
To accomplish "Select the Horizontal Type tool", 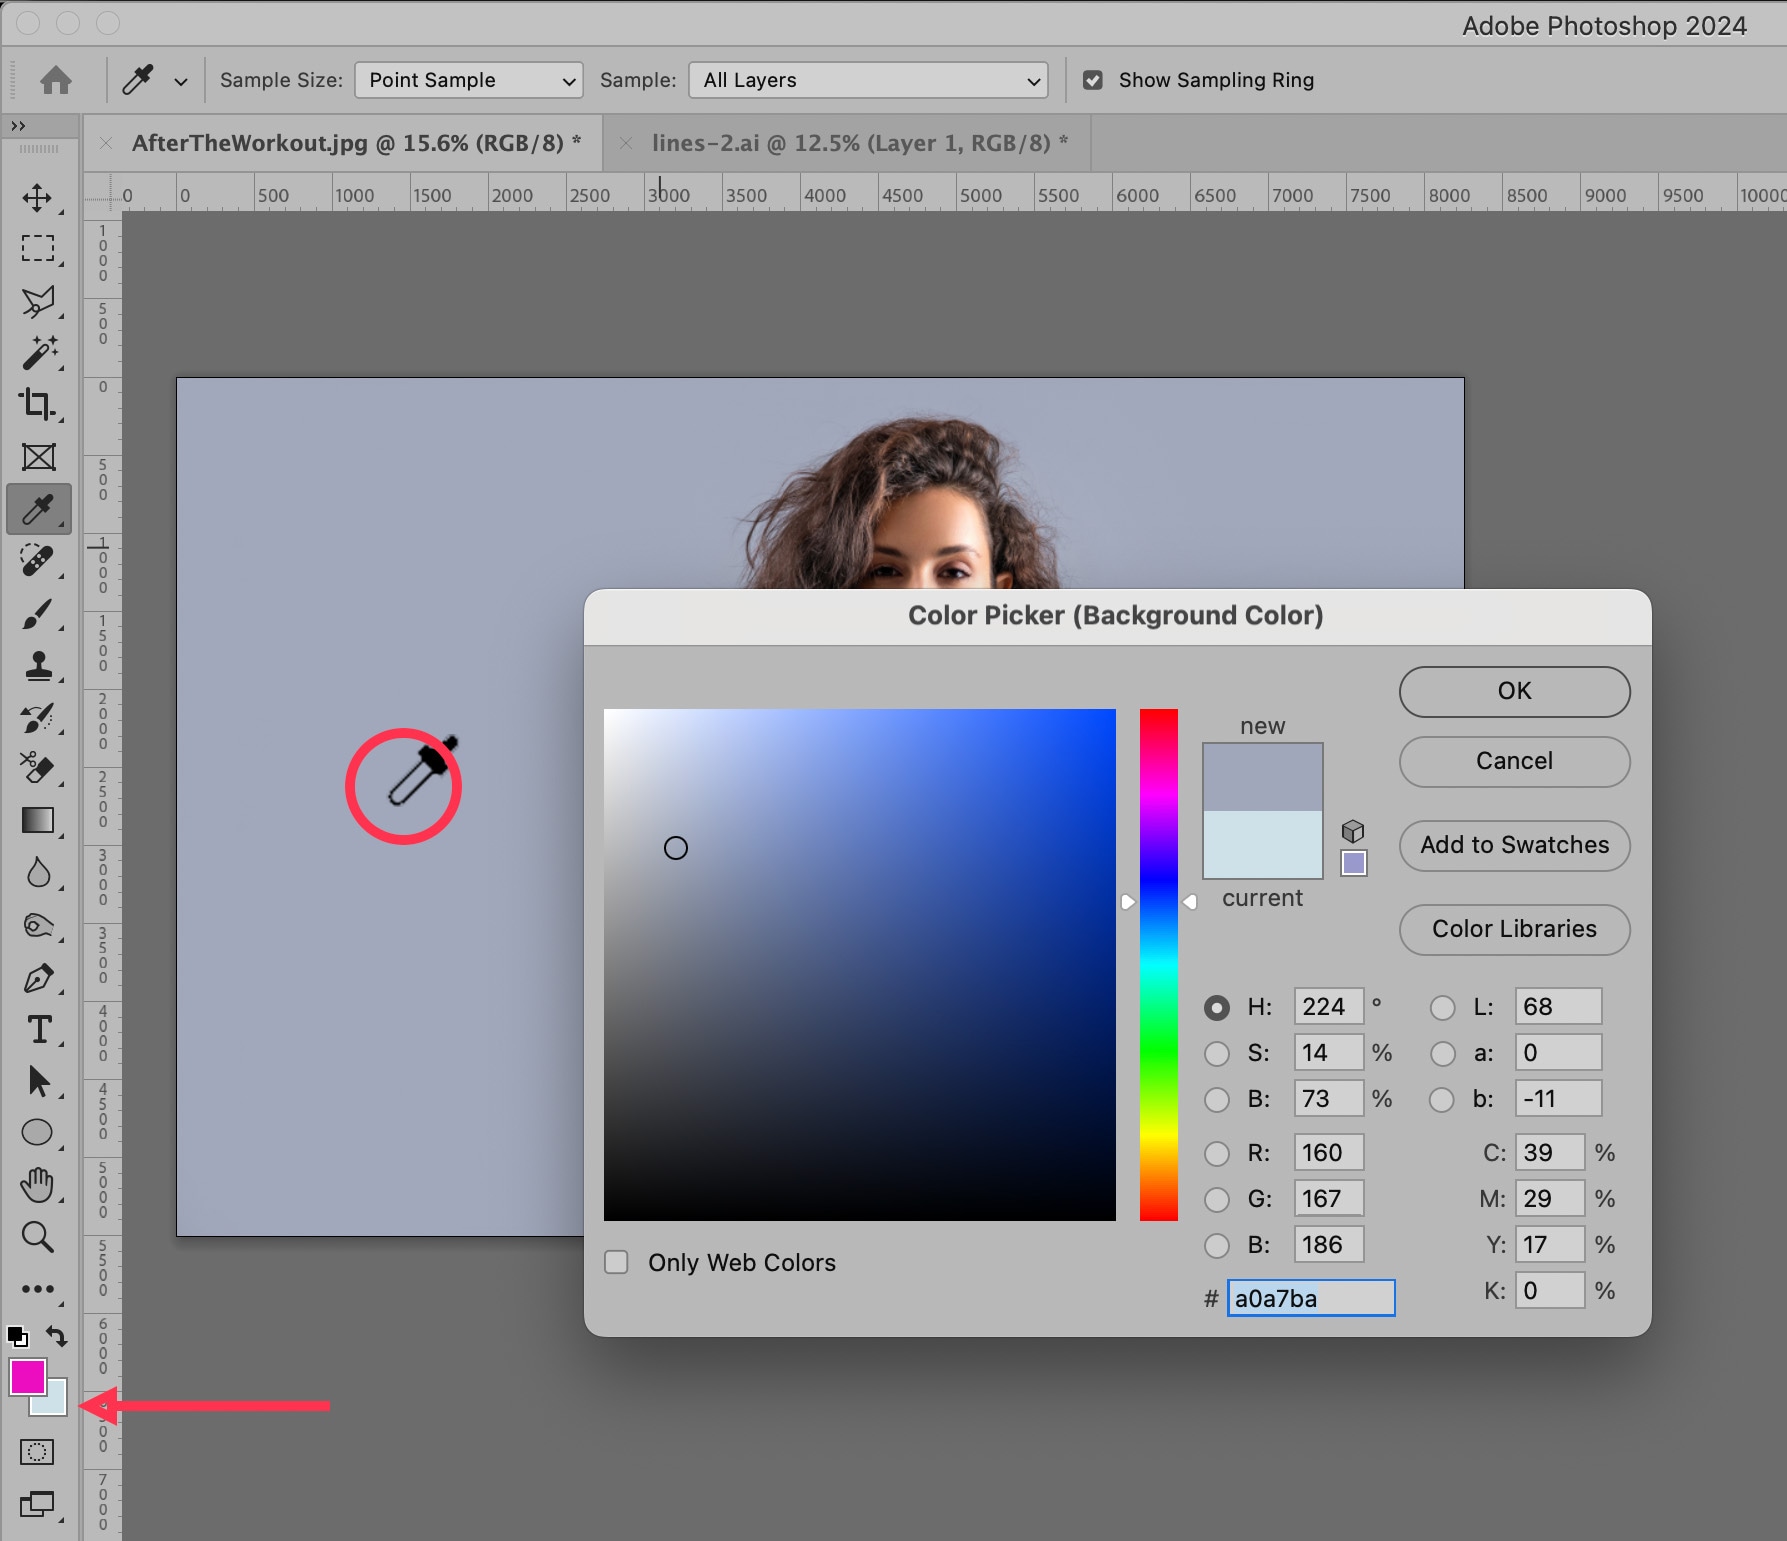I will 38,1029.
